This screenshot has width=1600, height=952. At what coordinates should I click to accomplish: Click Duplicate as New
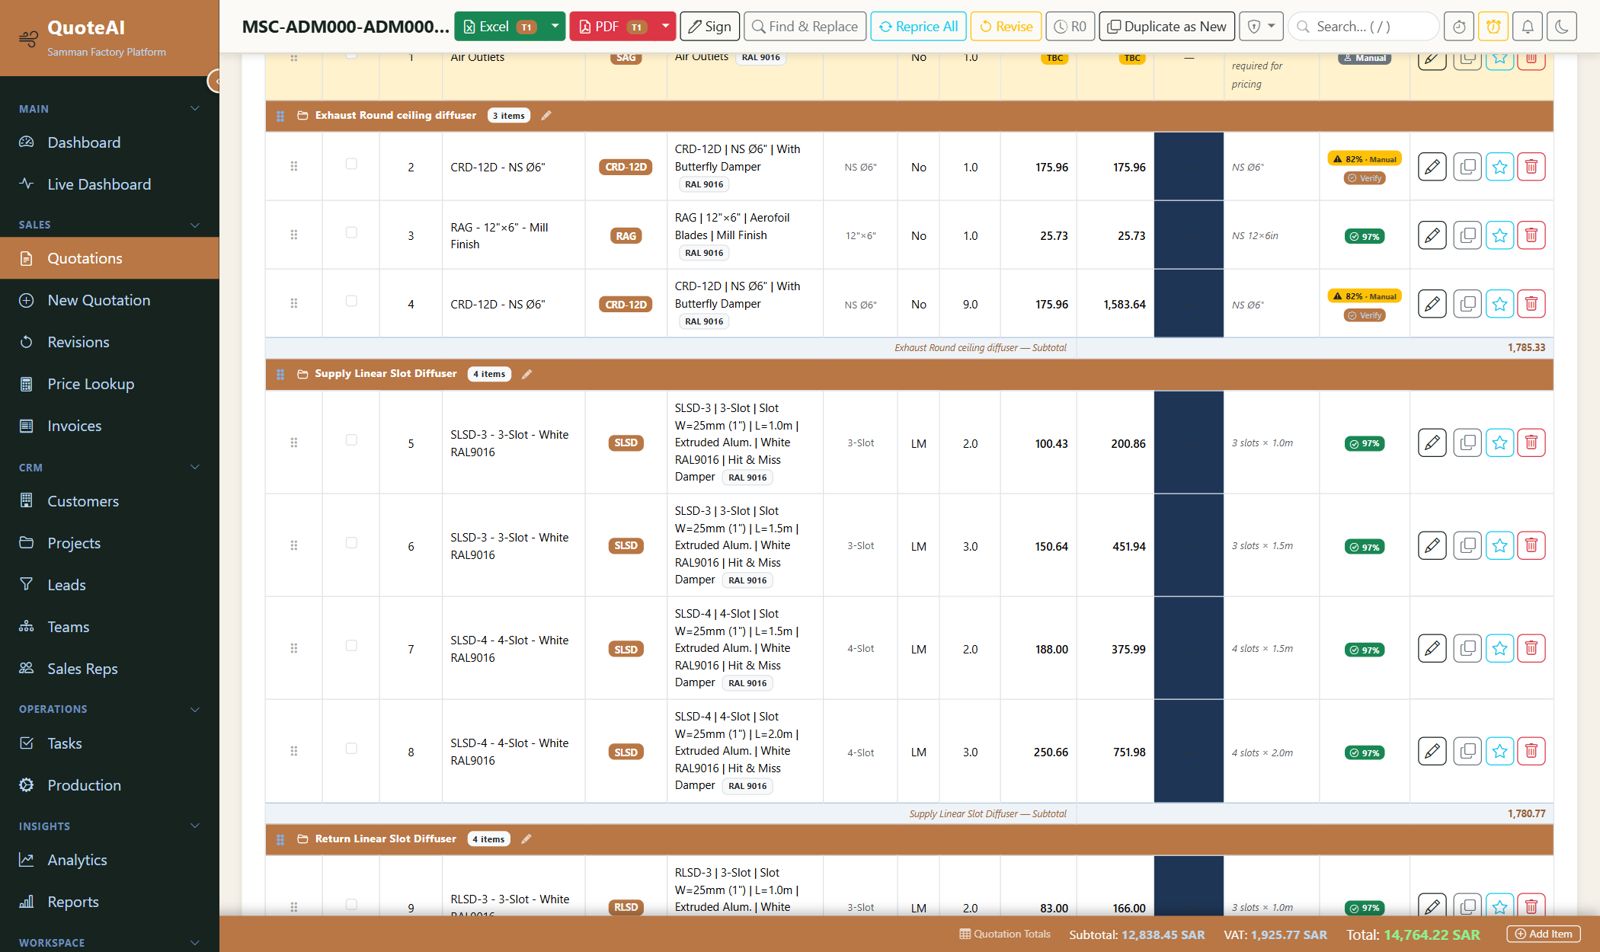[1166, 27]
